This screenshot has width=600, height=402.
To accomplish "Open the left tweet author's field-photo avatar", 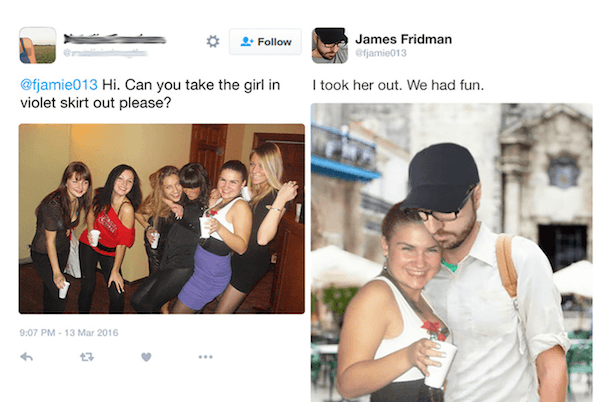I will point(38,45).
